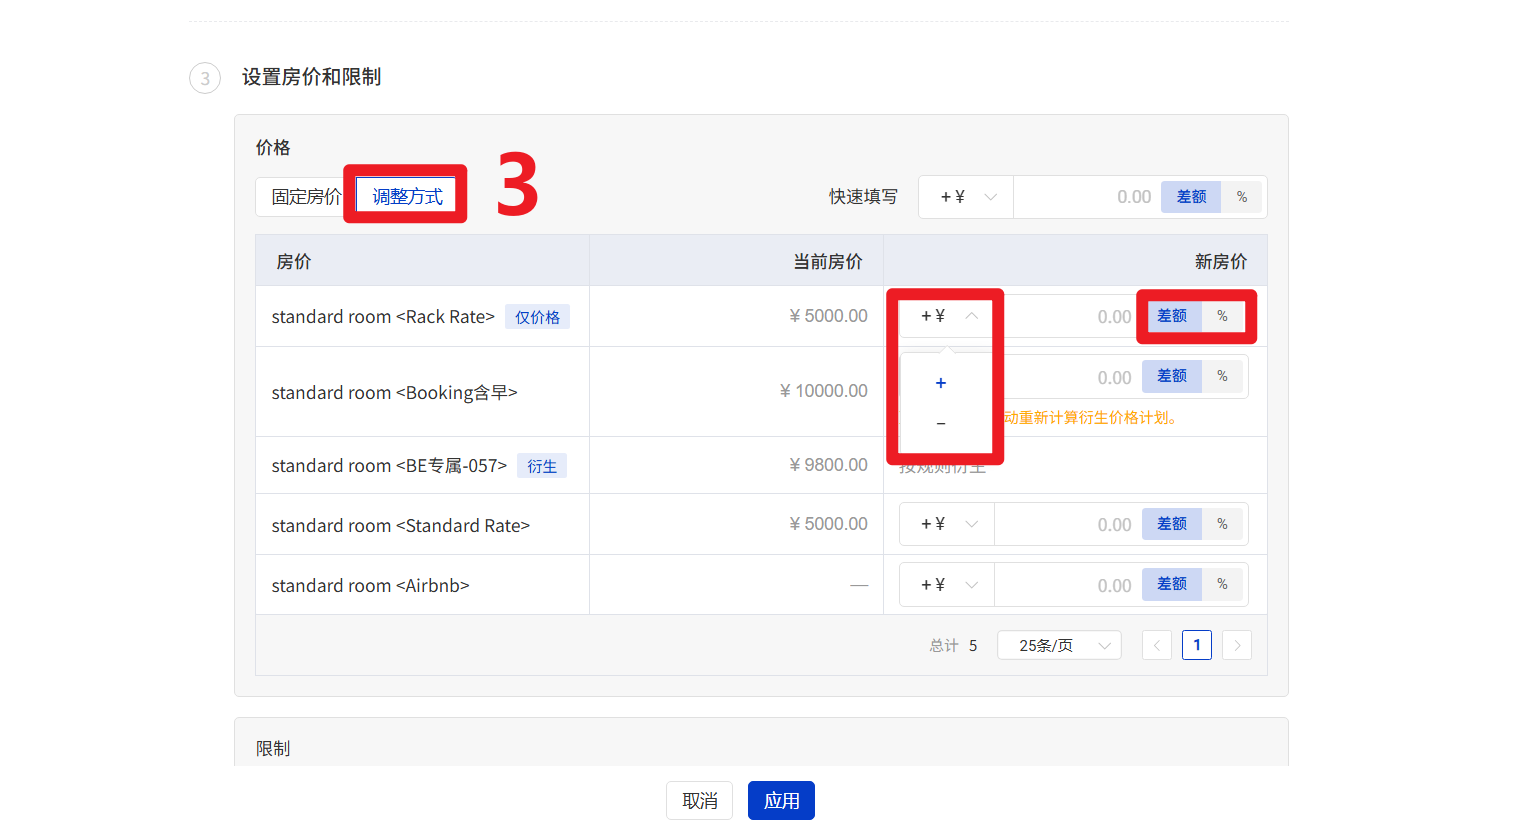Click the 快速填写 amount input field
Image resolution: width=1535 pixels, height=831 pixels.
tap(1087, 197)
